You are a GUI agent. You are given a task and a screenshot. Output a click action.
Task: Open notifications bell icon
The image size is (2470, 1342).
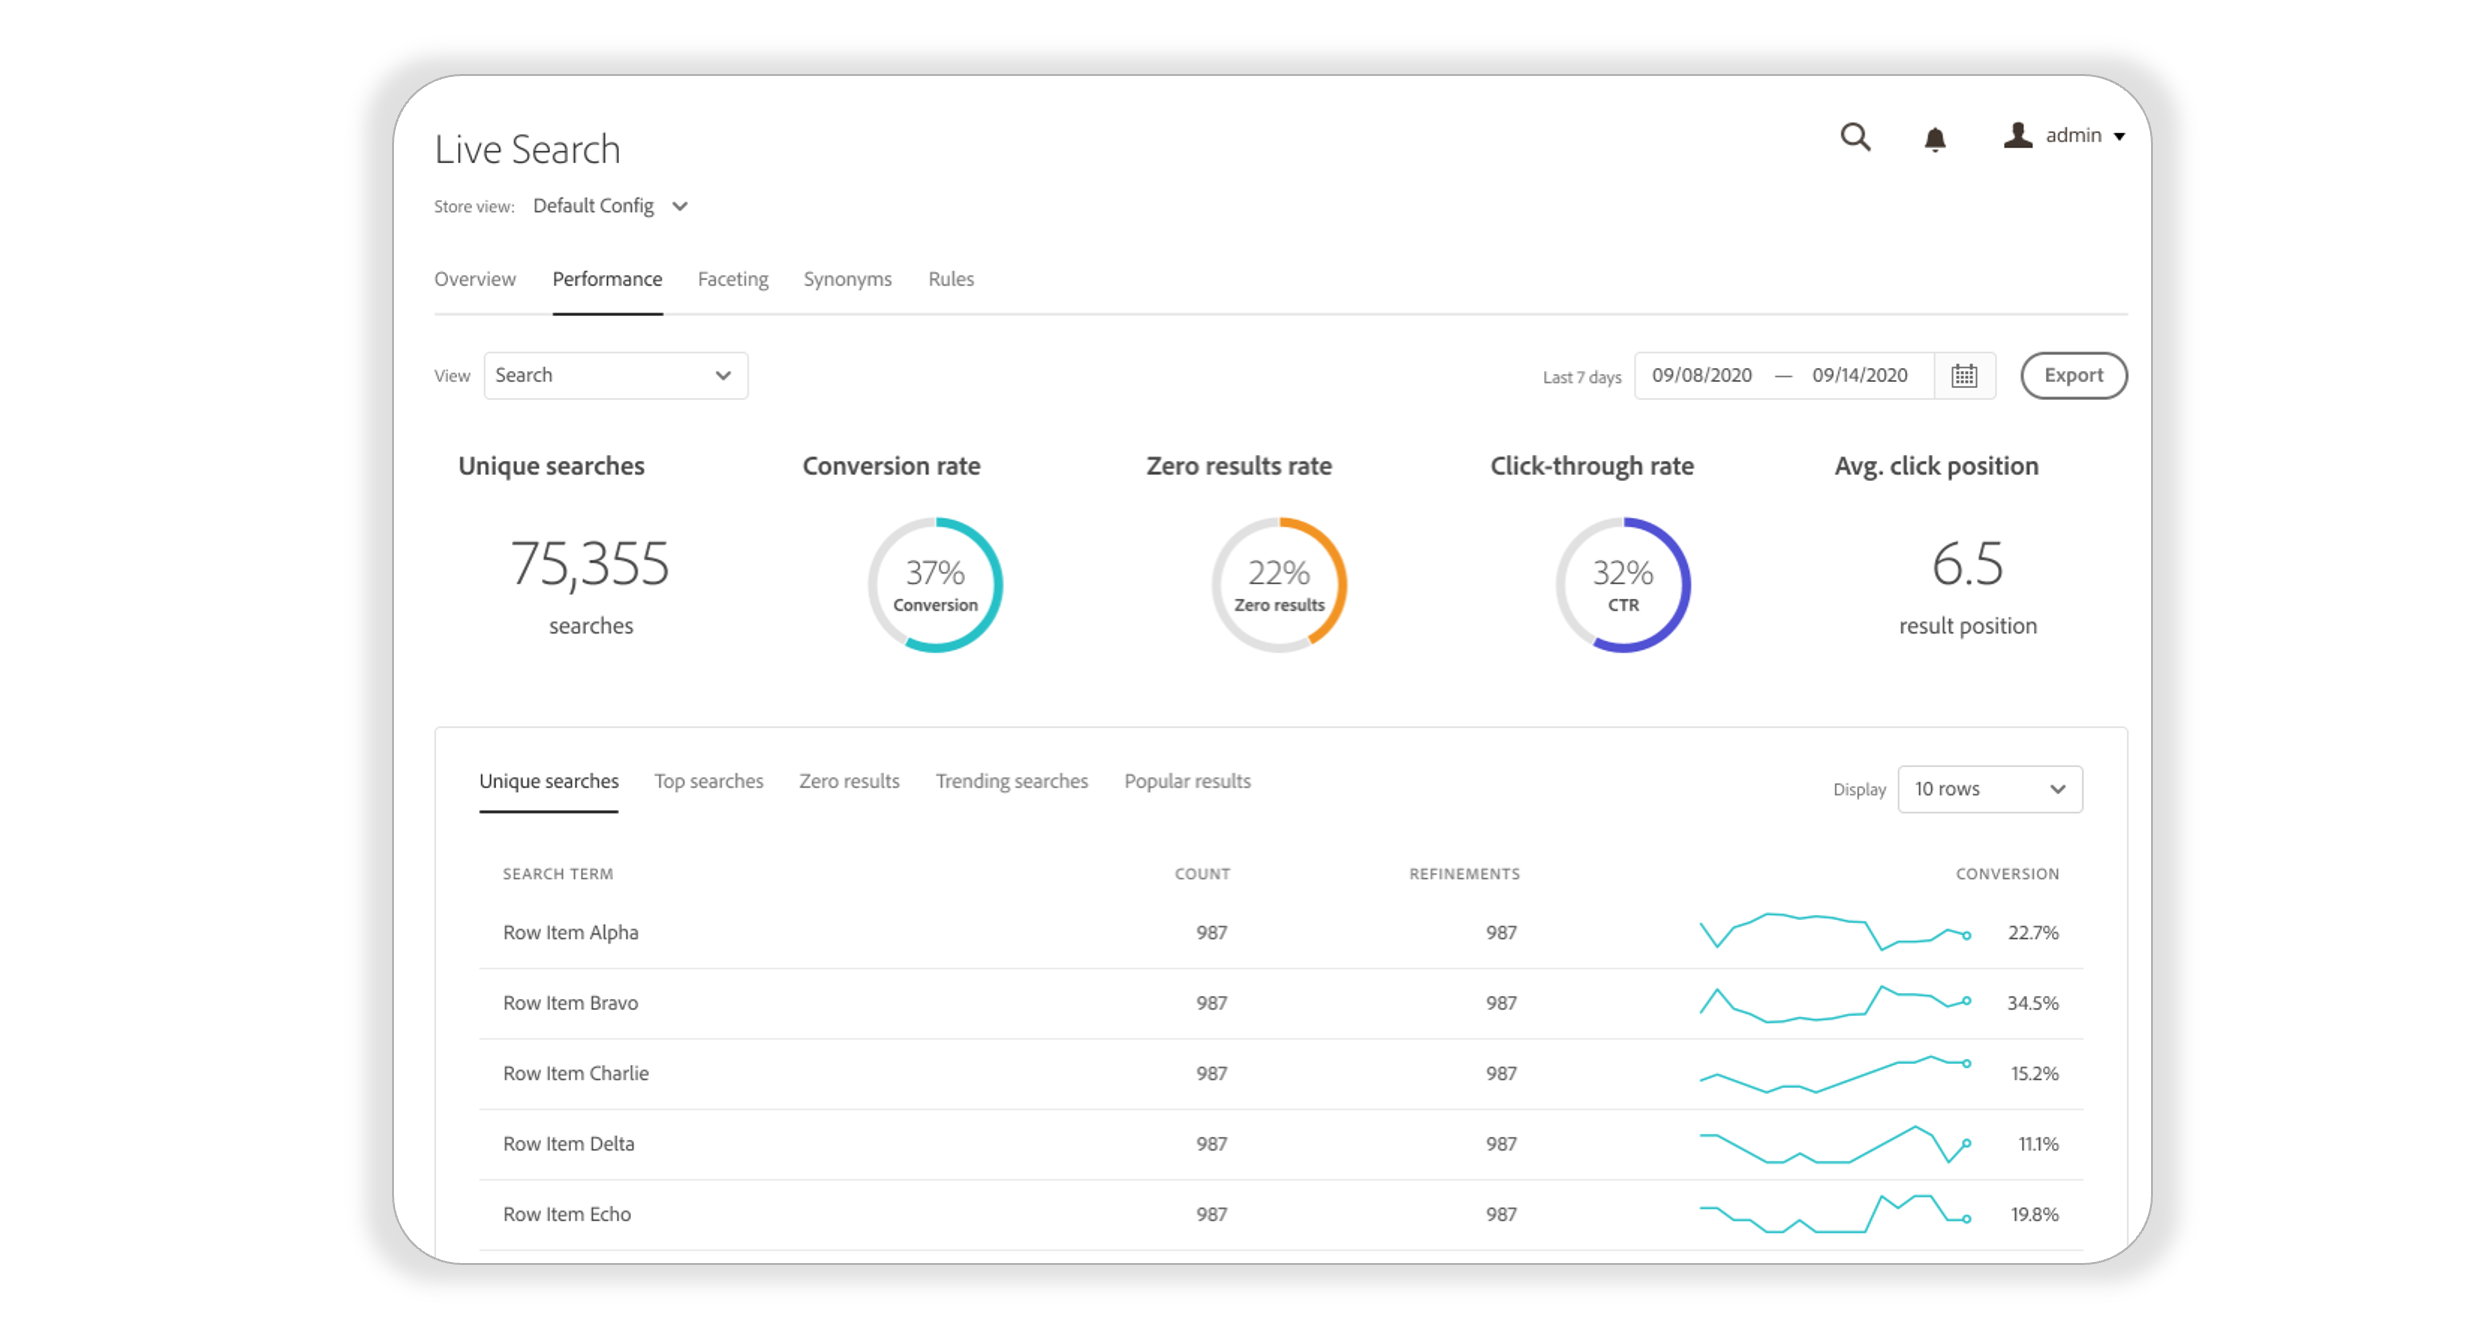click(1934, 138)
